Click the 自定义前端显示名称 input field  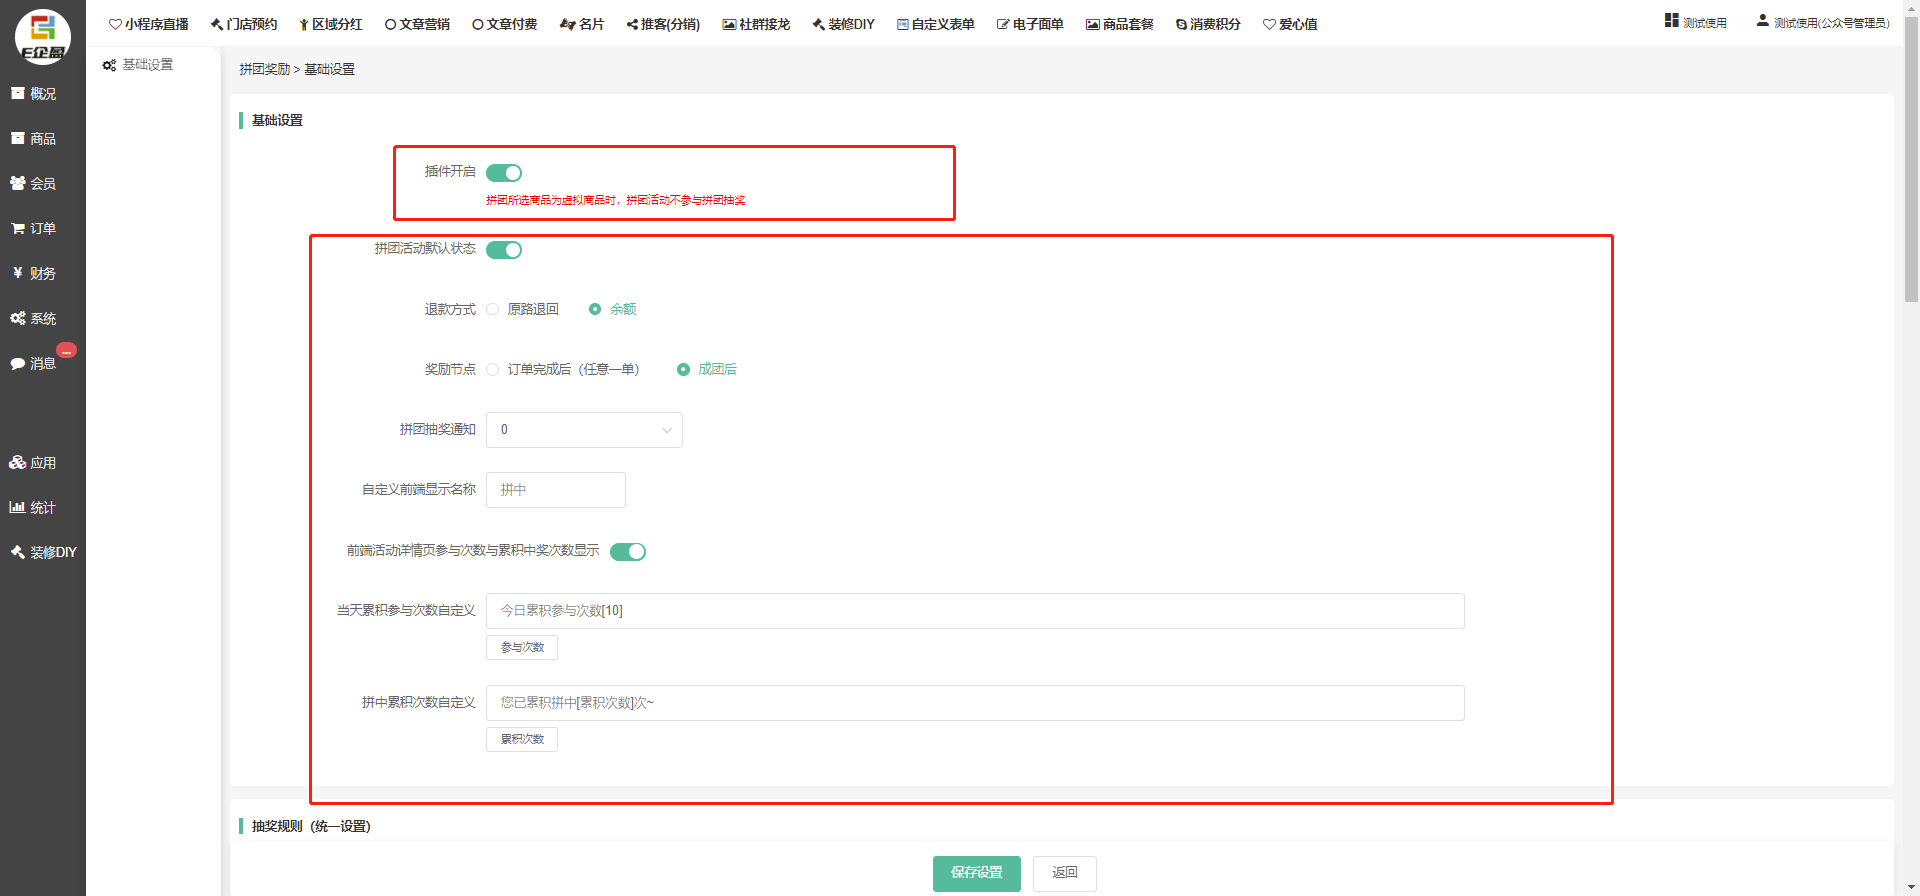(x=555, y=490)
